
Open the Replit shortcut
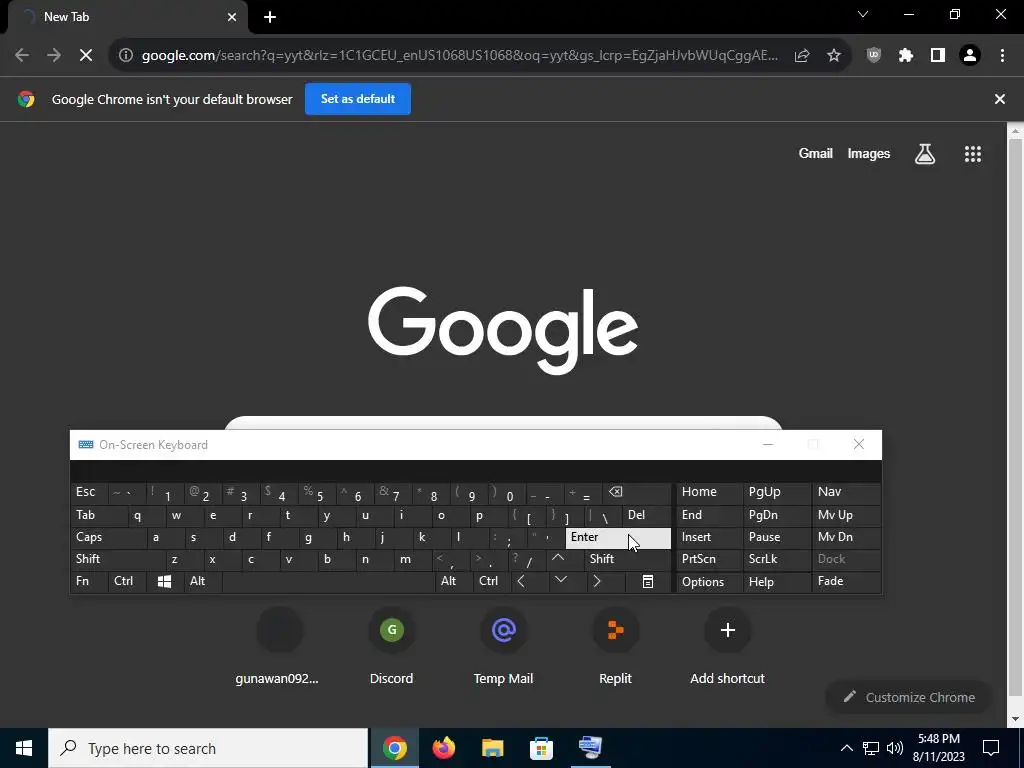click(x=615, y=646)
